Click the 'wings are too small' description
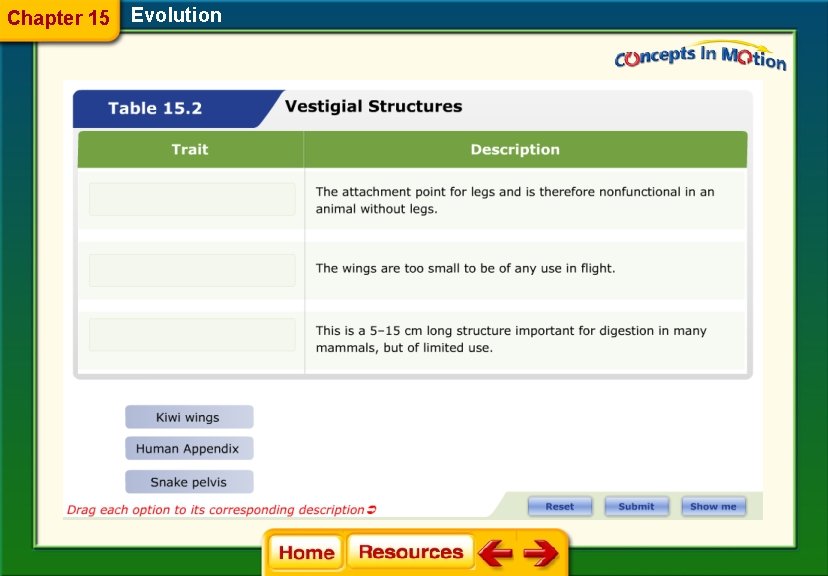 coord(465,268)
